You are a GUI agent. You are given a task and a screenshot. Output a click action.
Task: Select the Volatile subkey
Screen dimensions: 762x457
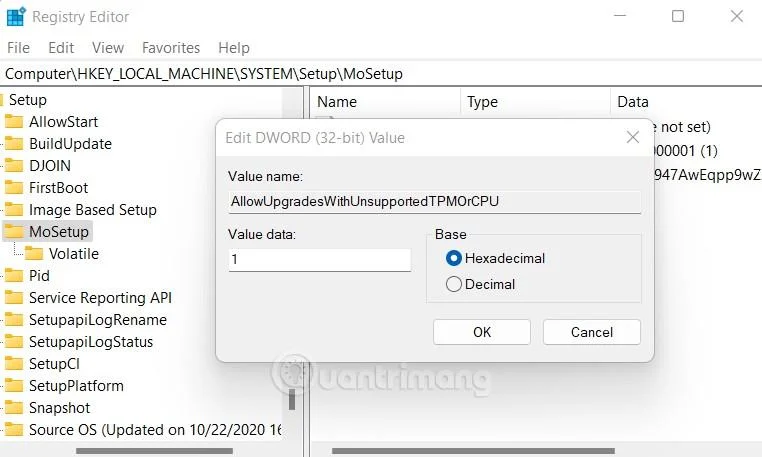coord(74,253)
